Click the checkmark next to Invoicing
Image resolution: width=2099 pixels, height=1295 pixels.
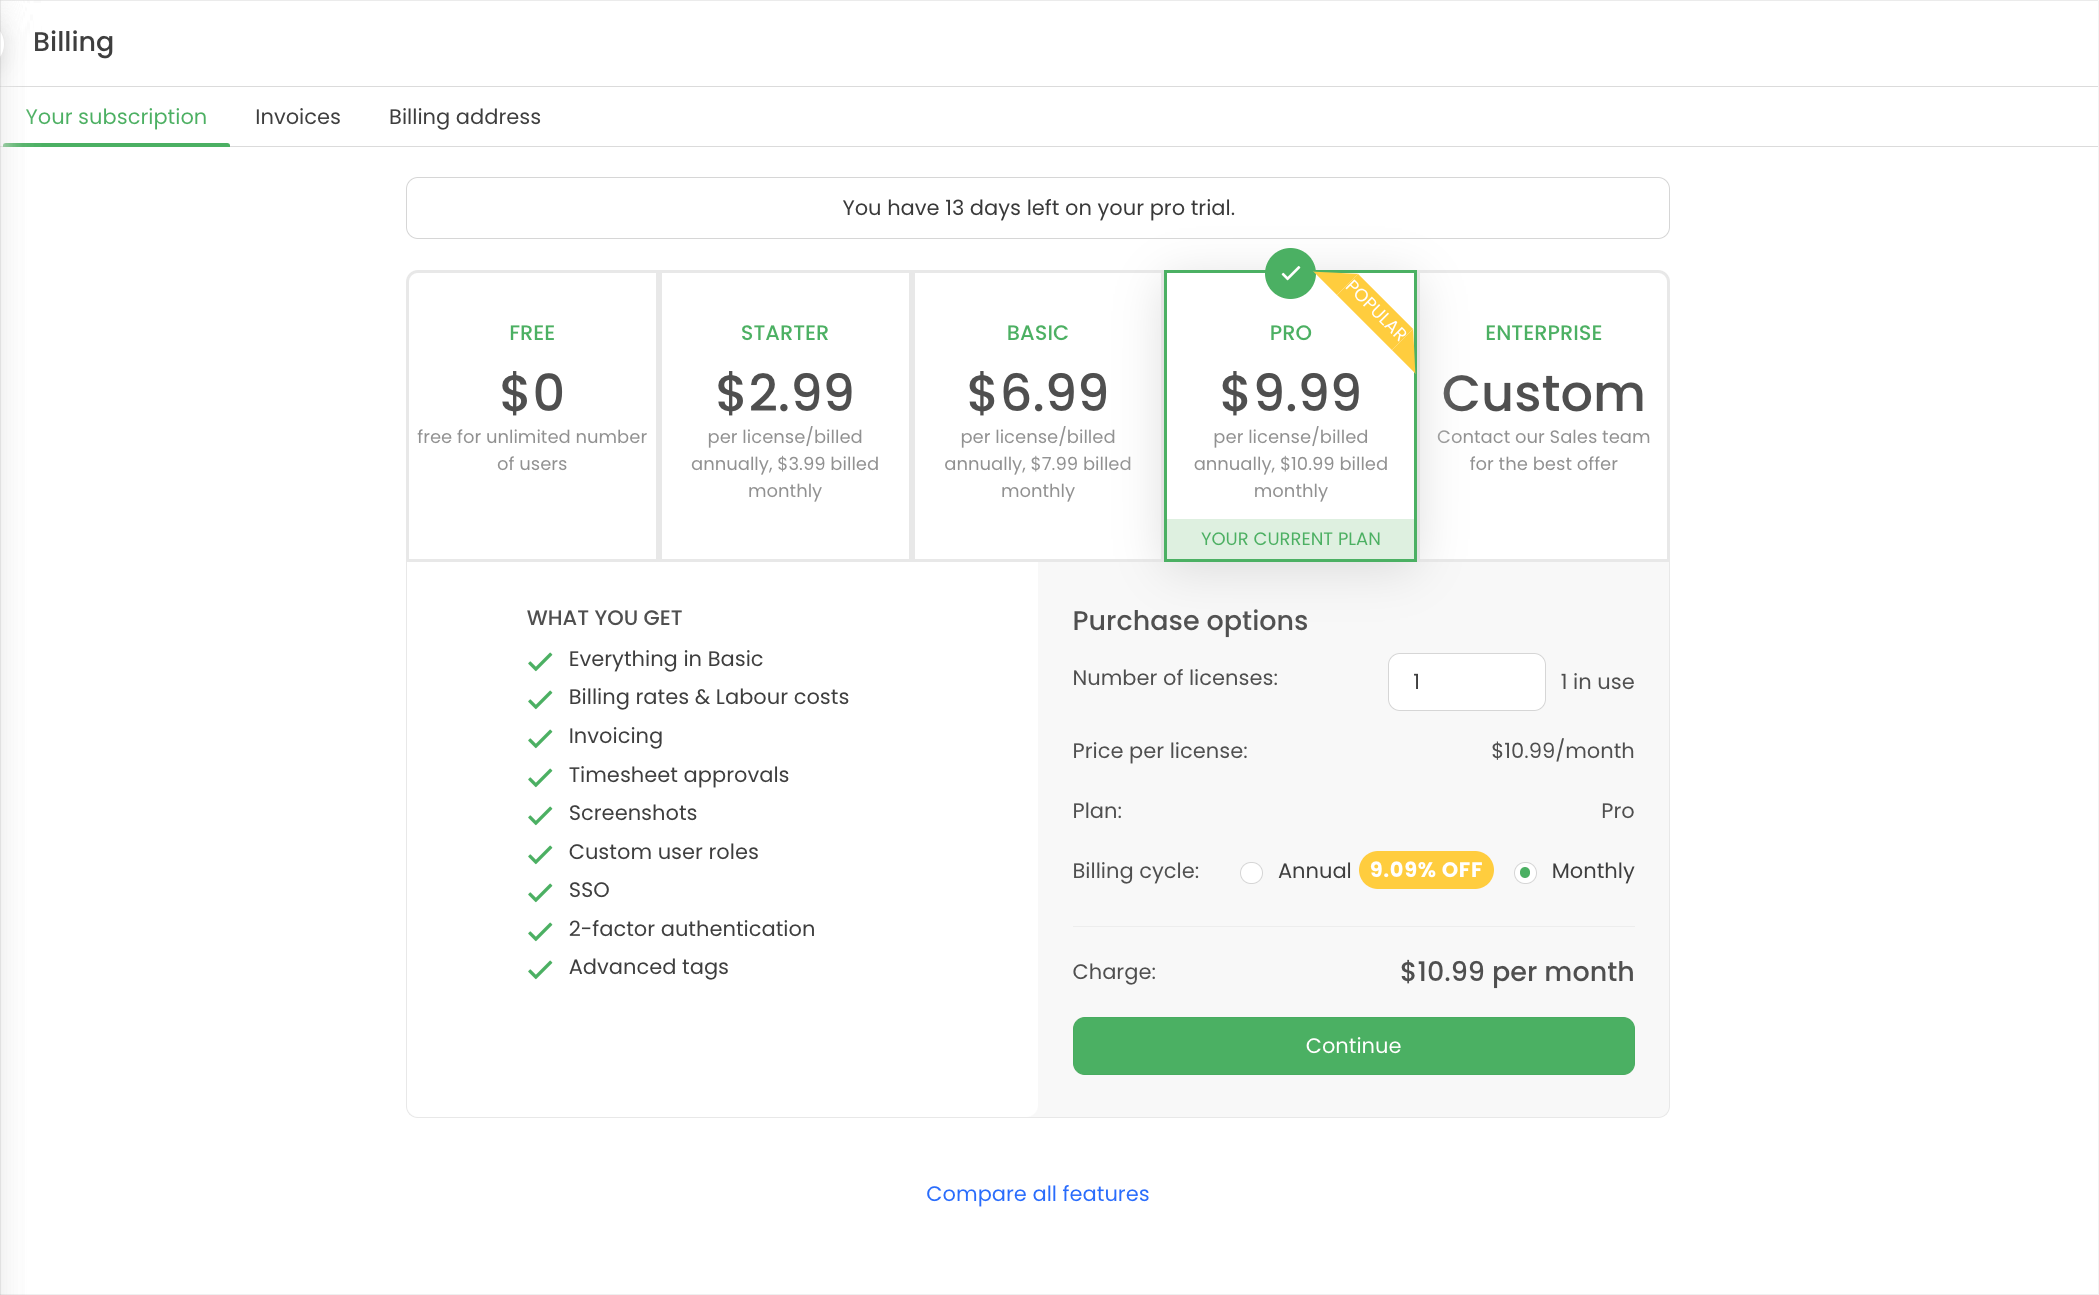click(540, 739)
